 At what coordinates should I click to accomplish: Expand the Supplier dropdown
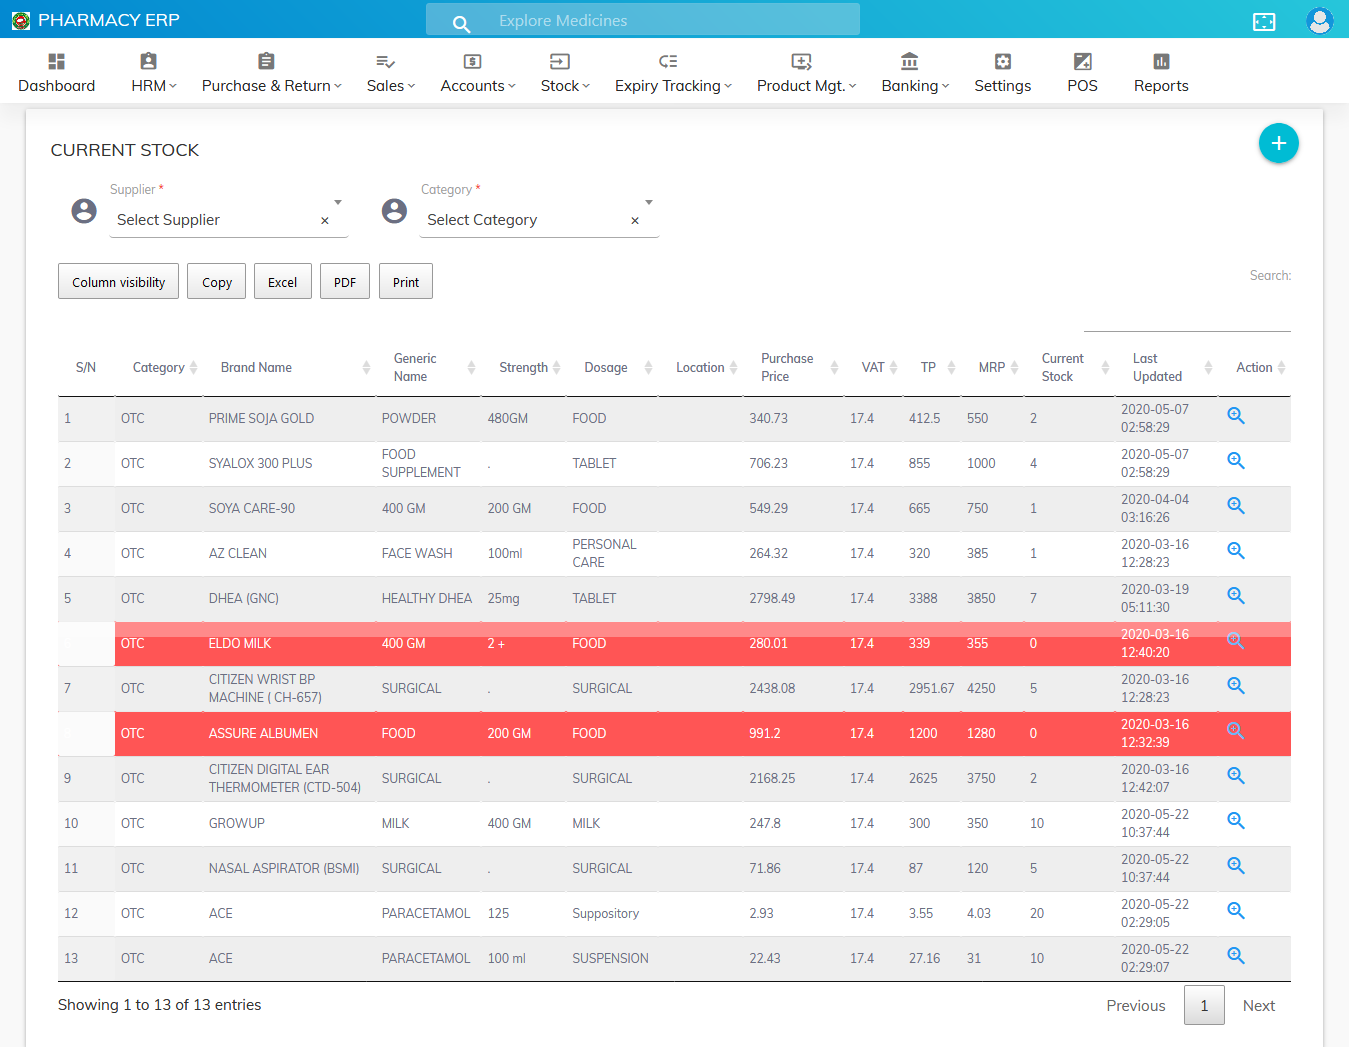pyautogui.click(x=338, y=203)
